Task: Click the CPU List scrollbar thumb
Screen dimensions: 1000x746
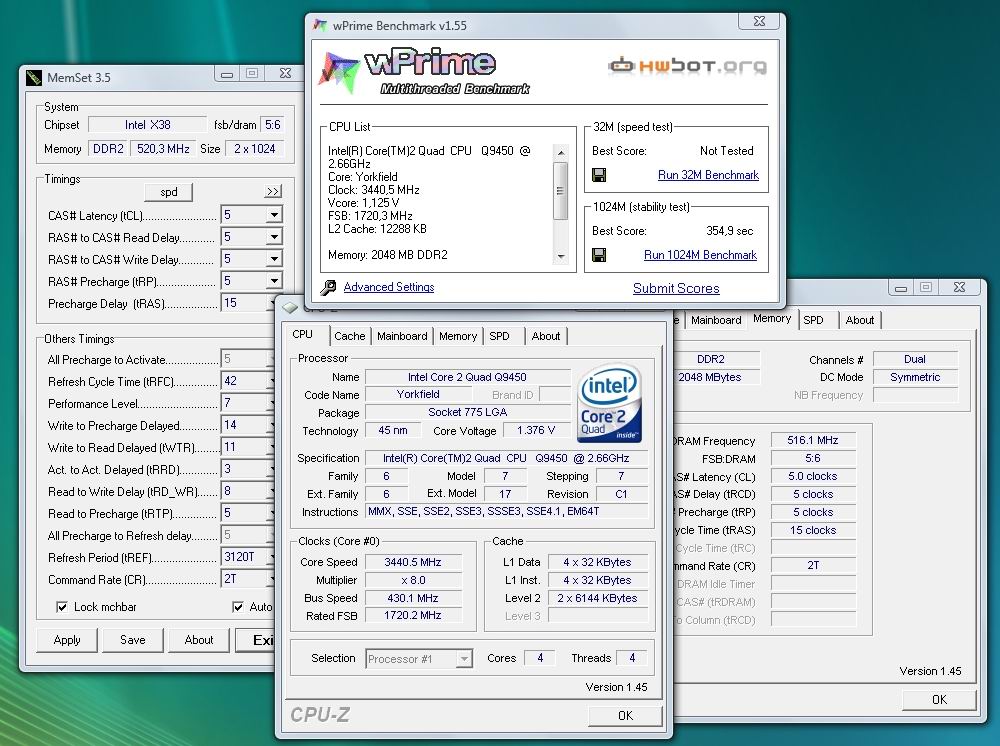Action: 560,191
